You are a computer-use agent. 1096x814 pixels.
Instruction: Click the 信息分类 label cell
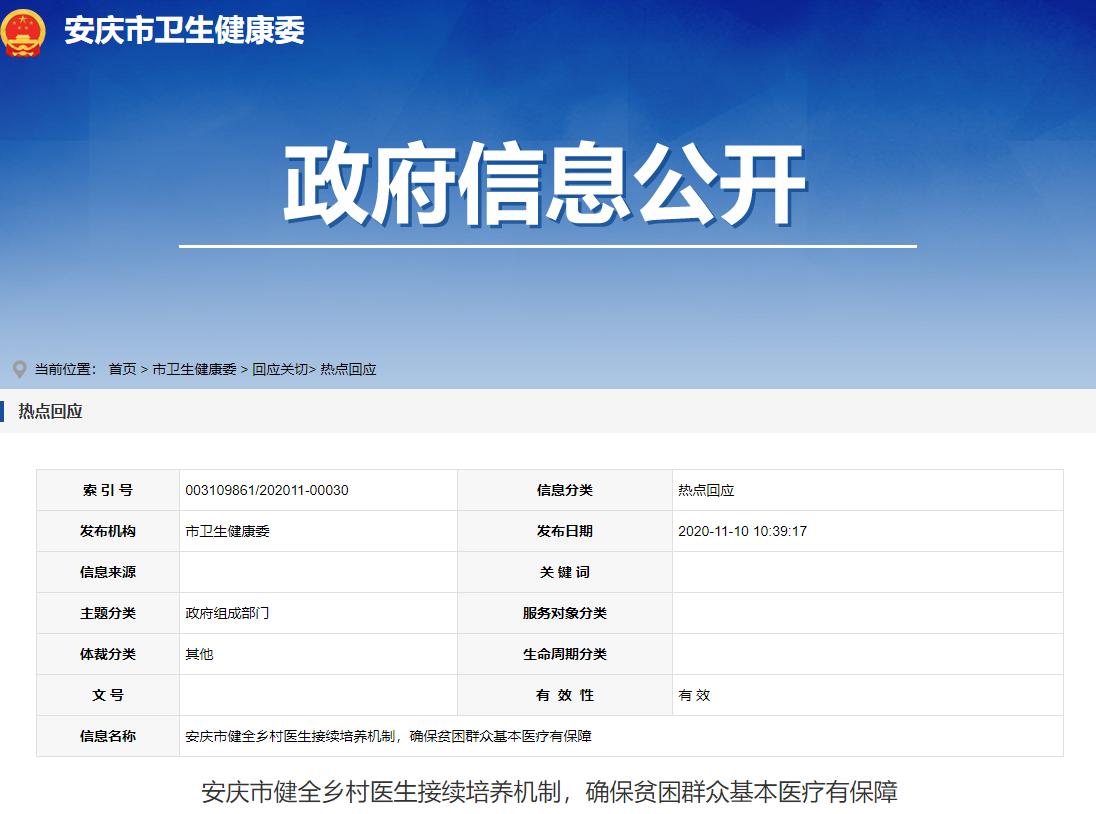point(565,490)
